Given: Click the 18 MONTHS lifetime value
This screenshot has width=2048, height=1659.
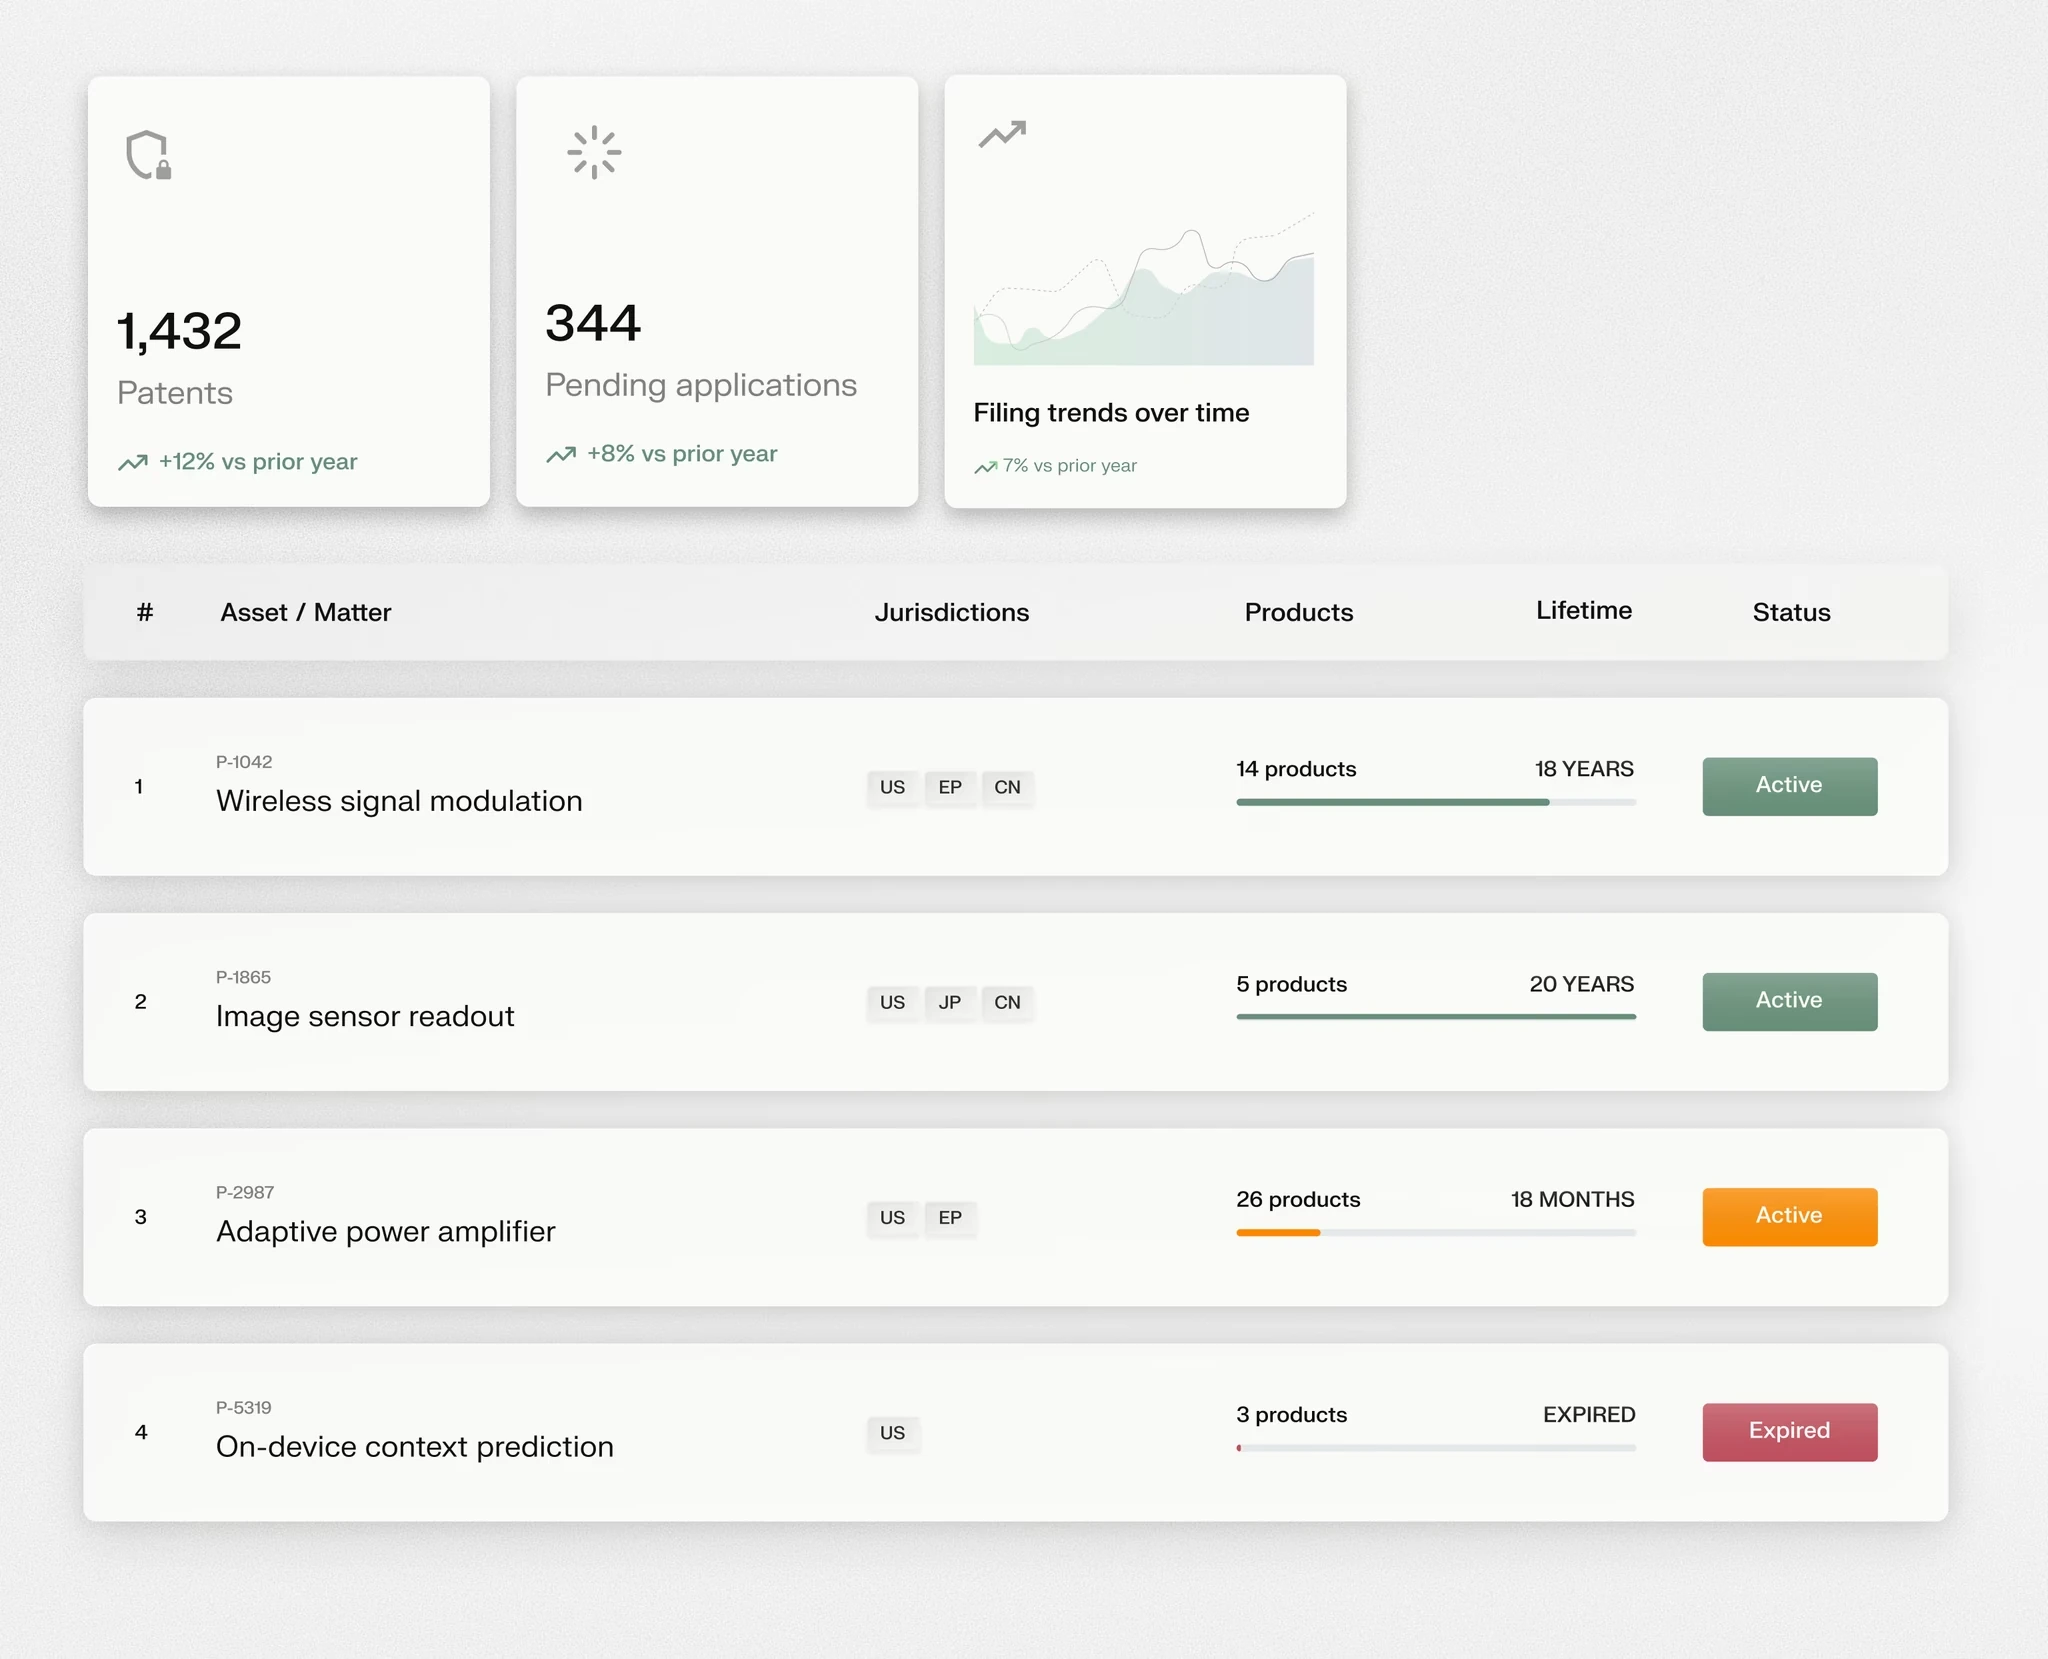Looking at the screenshot, I should coord(1572,1199).
